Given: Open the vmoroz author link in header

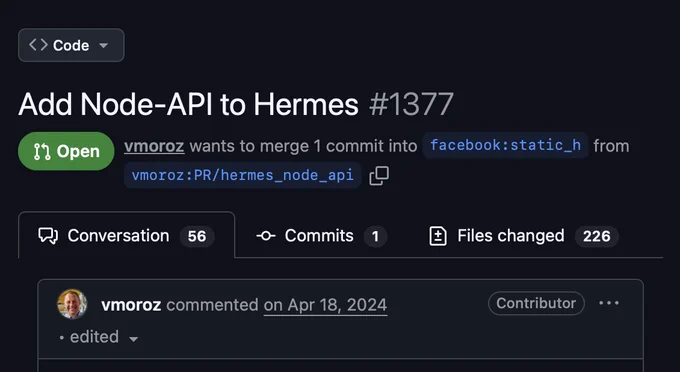Looking at the screenshot, I should pos(154,146).
